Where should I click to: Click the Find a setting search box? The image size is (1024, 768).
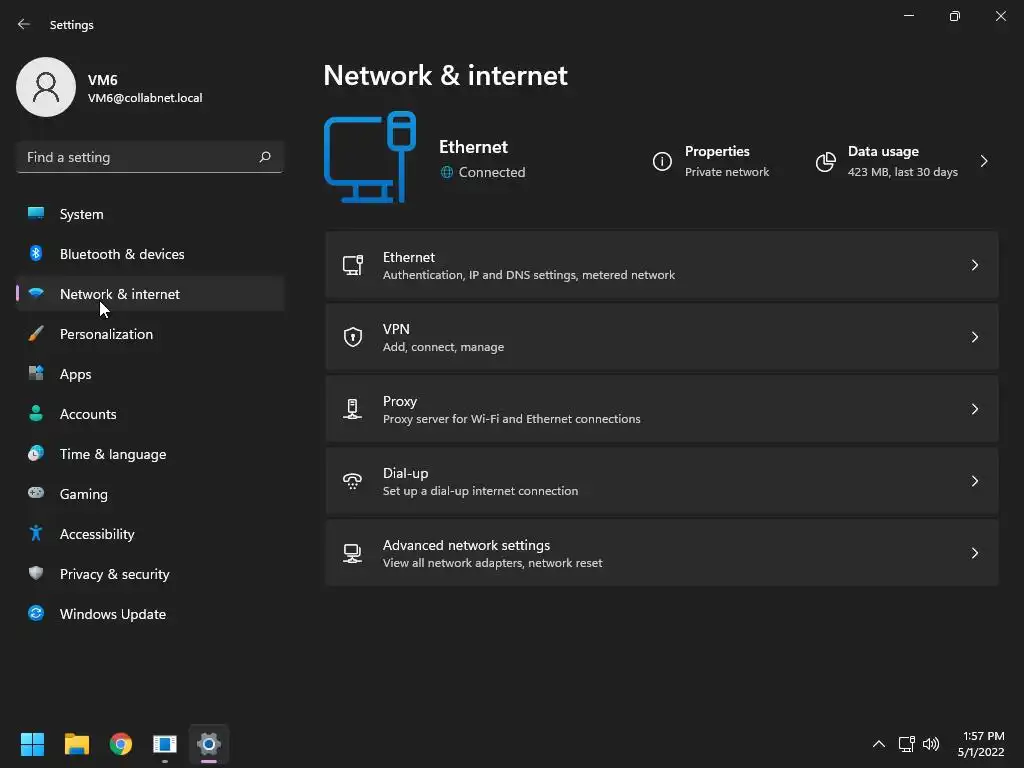pos(138,157)
